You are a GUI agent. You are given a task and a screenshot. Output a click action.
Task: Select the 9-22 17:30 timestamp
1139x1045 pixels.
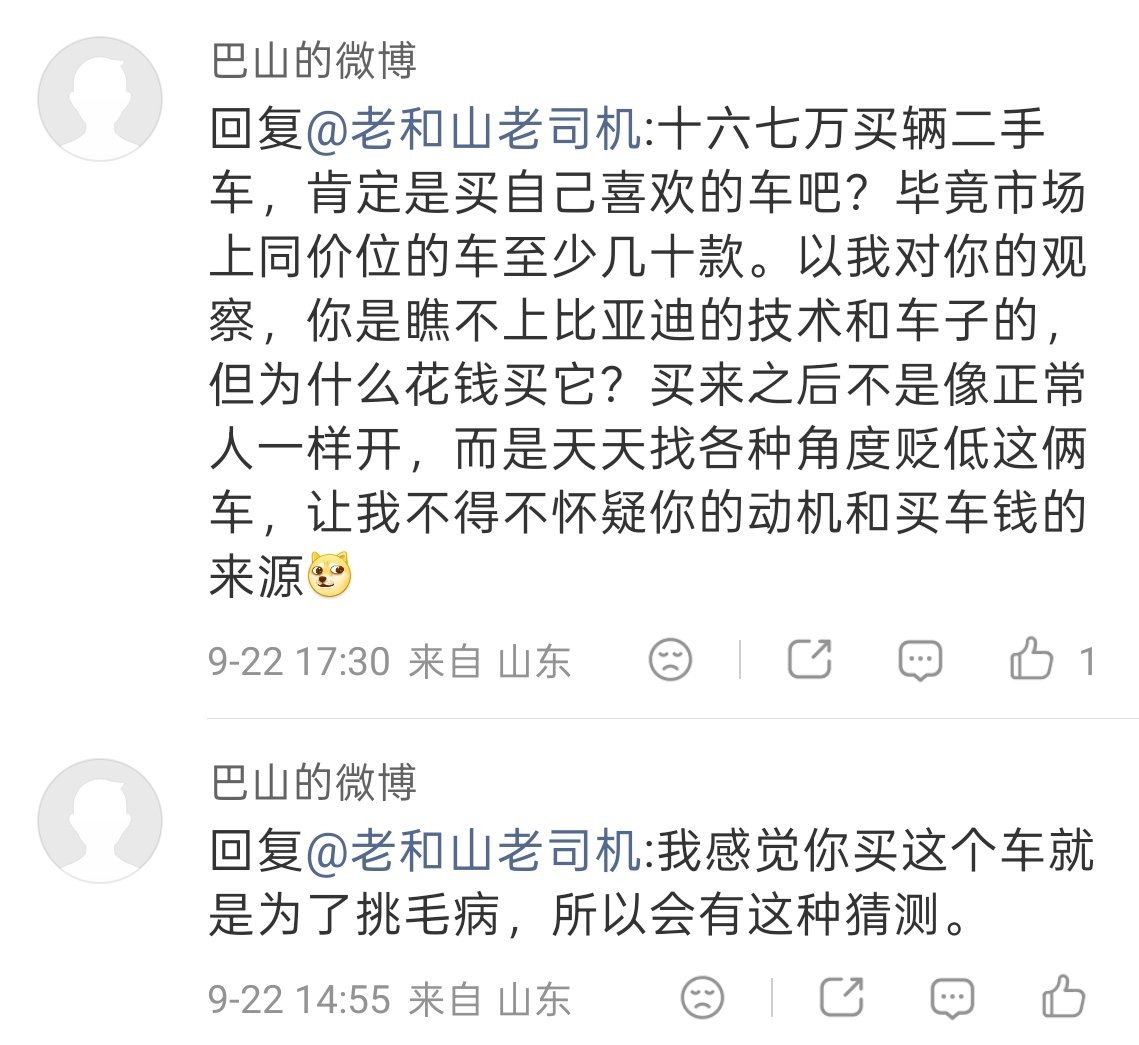pos(299,661)
